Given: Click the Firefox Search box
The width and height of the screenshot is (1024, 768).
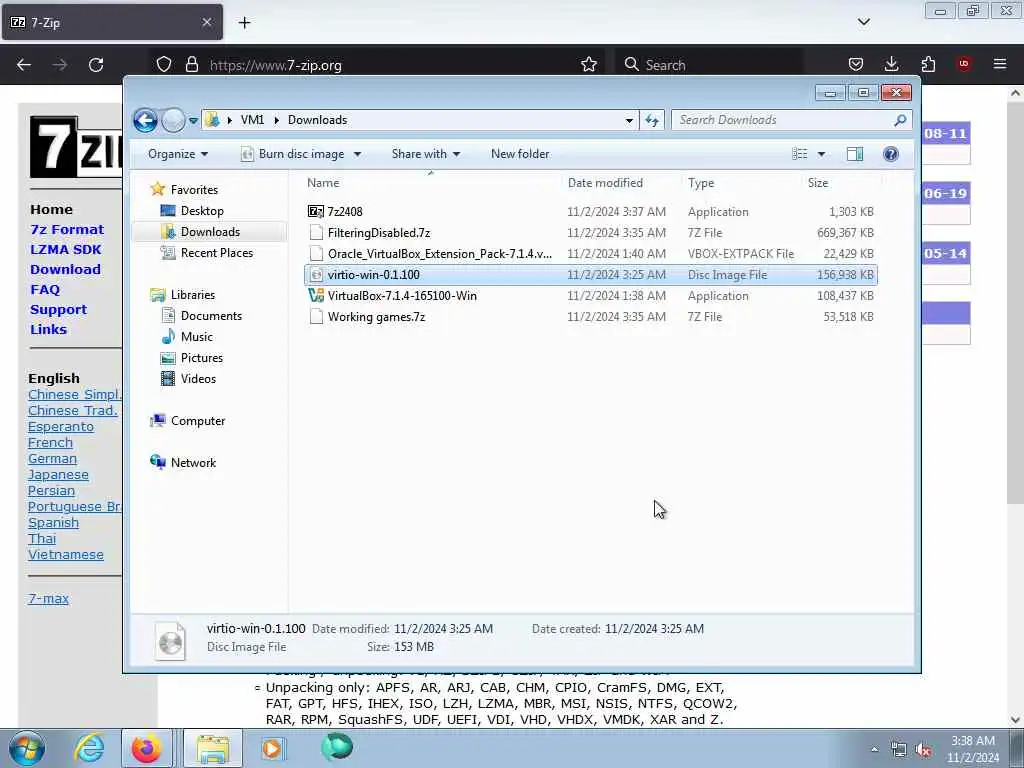Looking at the screenshot, I should [711, 65].
